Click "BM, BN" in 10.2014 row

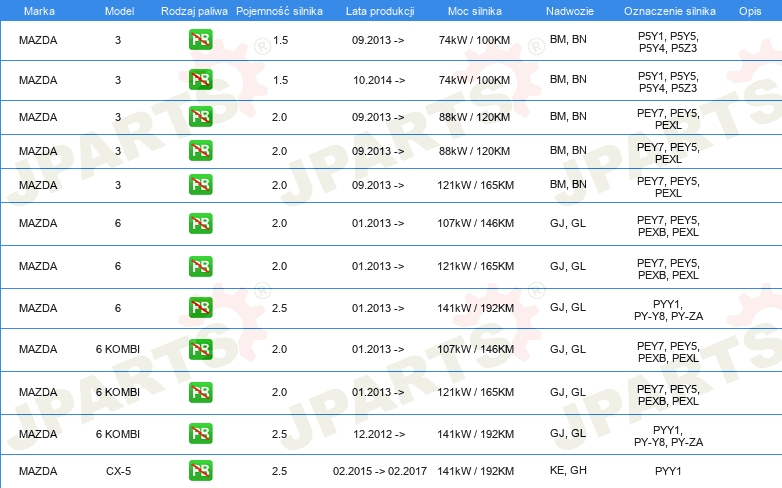pyautogui.click(x=568, y=79)
